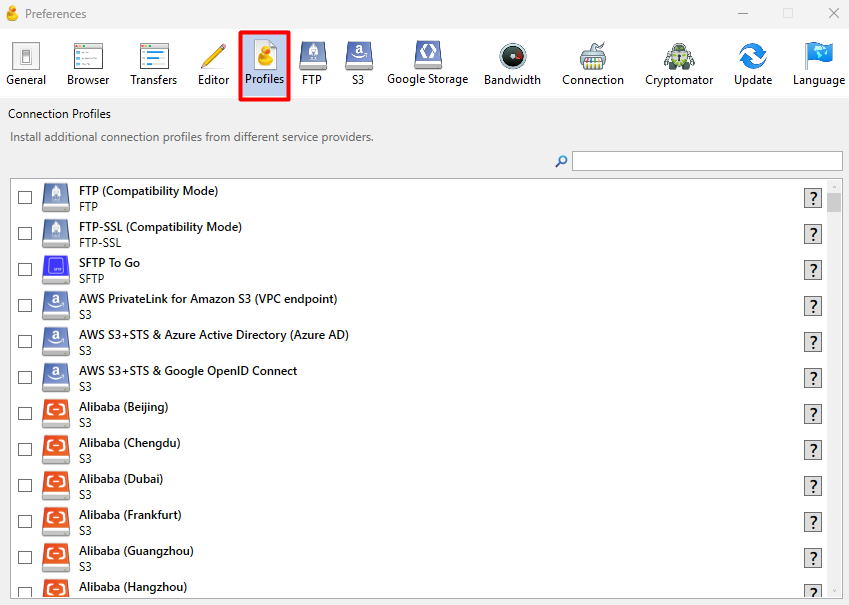Open the Browser preferences pane
The height and width of the screenshot is (605, 849).
coord(88,64)
